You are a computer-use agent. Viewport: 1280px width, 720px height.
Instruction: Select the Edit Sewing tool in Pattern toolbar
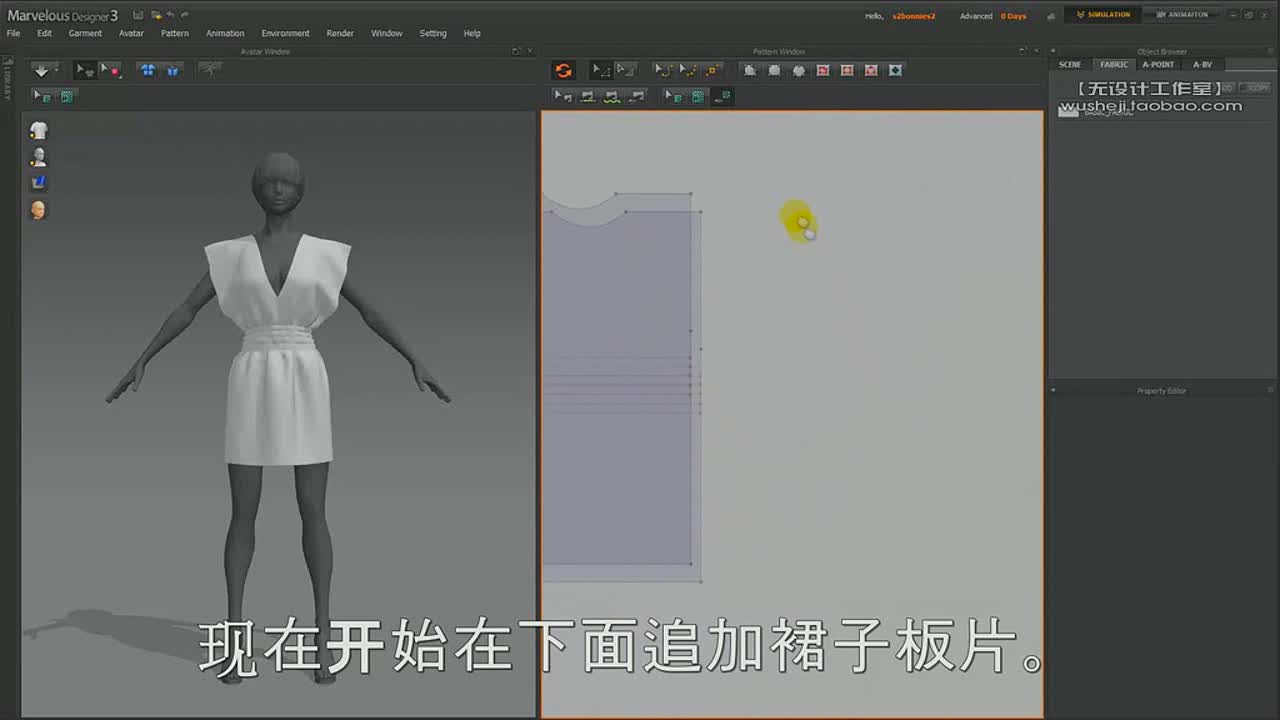coord(563,96)
